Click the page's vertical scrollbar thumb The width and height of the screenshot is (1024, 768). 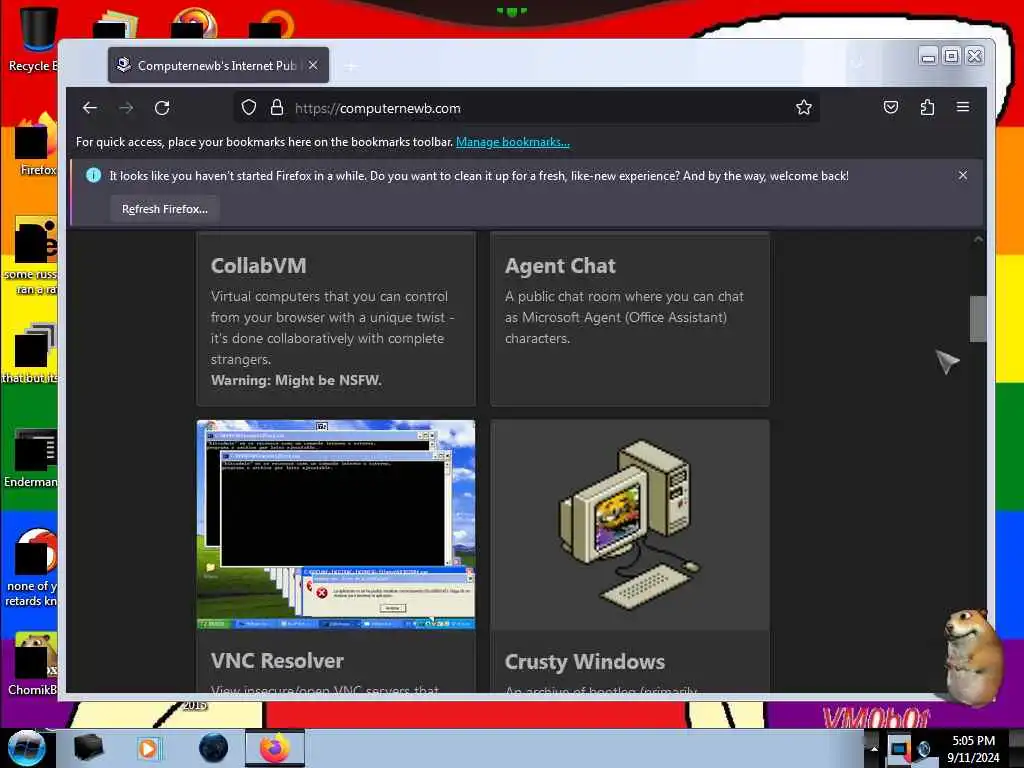point(978,319)
